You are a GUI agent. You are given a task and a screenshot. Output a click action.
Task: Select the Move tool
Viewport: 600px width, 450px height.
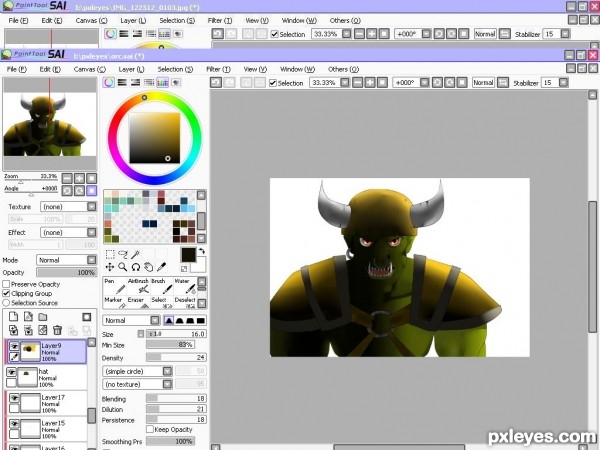pos(110,267)
